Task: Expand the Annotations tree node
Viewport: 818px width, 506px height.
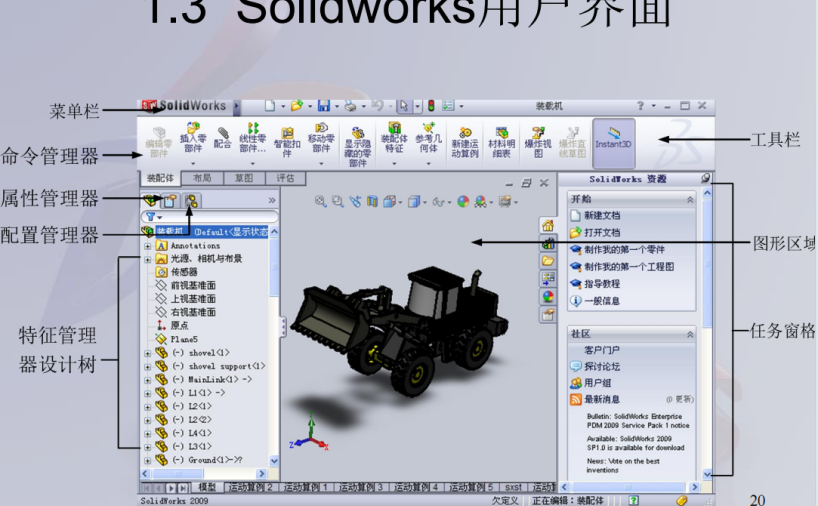Action: tap(148, 246)
